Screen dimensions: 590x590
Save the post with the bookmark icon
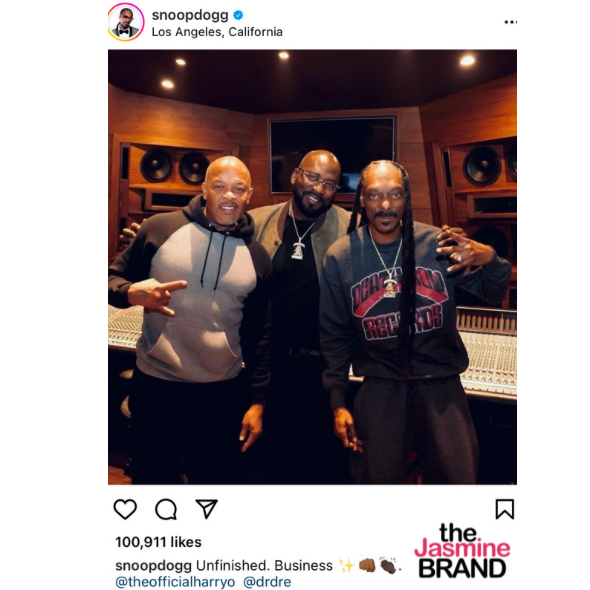[x=505, y=509]
